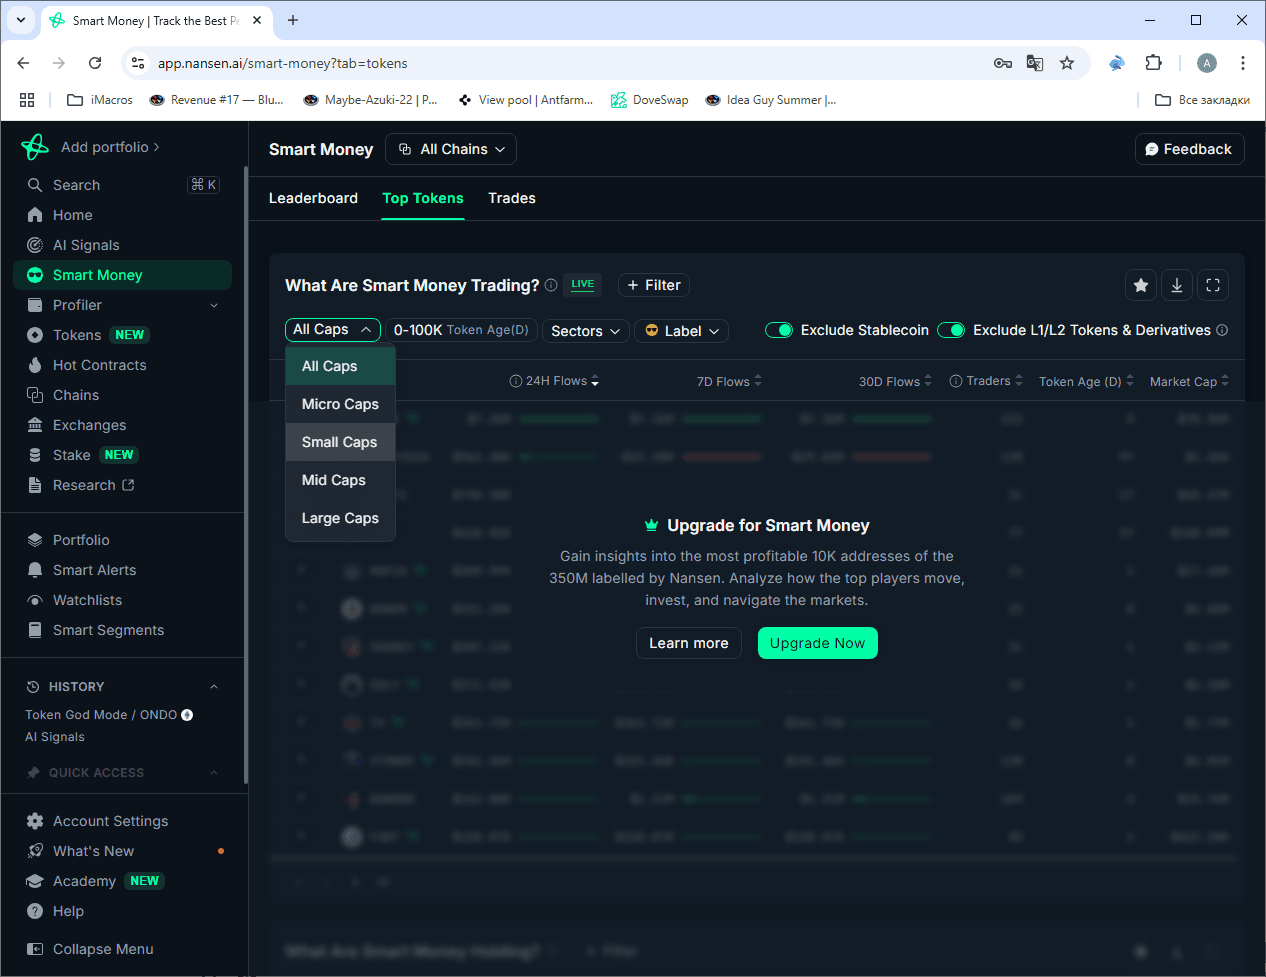Select All Caps option
Image resolution: width=1266 pixels, height=977 pixels.
[x=341, y=366]
